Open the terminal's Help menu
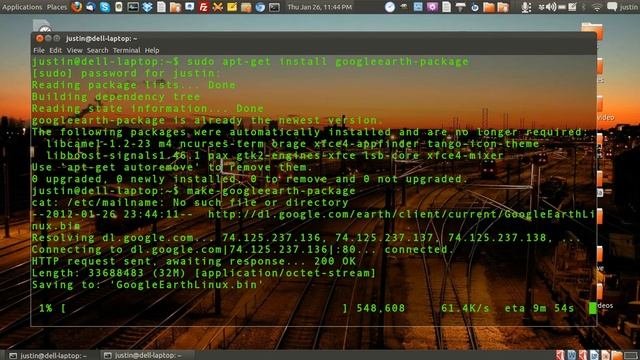Image resolution: width=640 pixels, height=360 pixels. [x=152, y=50]
